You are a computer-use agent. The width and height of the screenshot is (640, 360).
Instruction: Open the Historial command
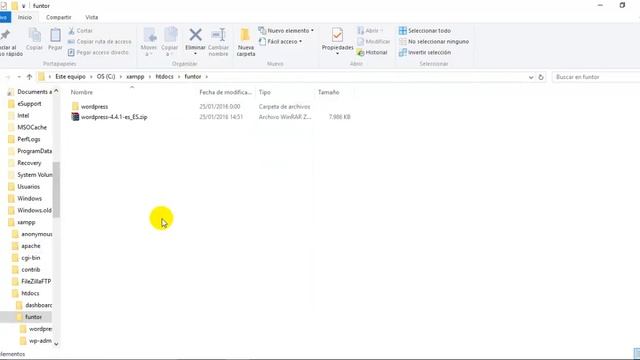click(372, 52)
